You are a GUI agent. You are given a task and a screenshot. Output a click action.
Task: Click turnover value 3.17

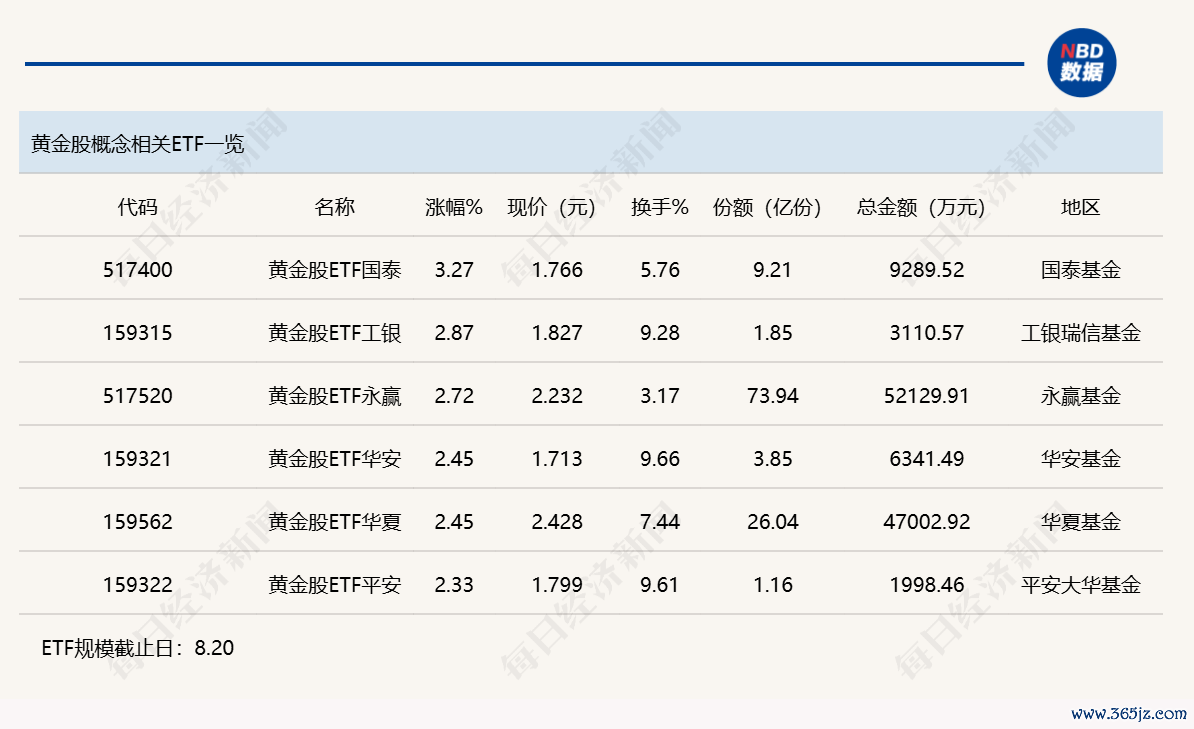click(659, 396)
